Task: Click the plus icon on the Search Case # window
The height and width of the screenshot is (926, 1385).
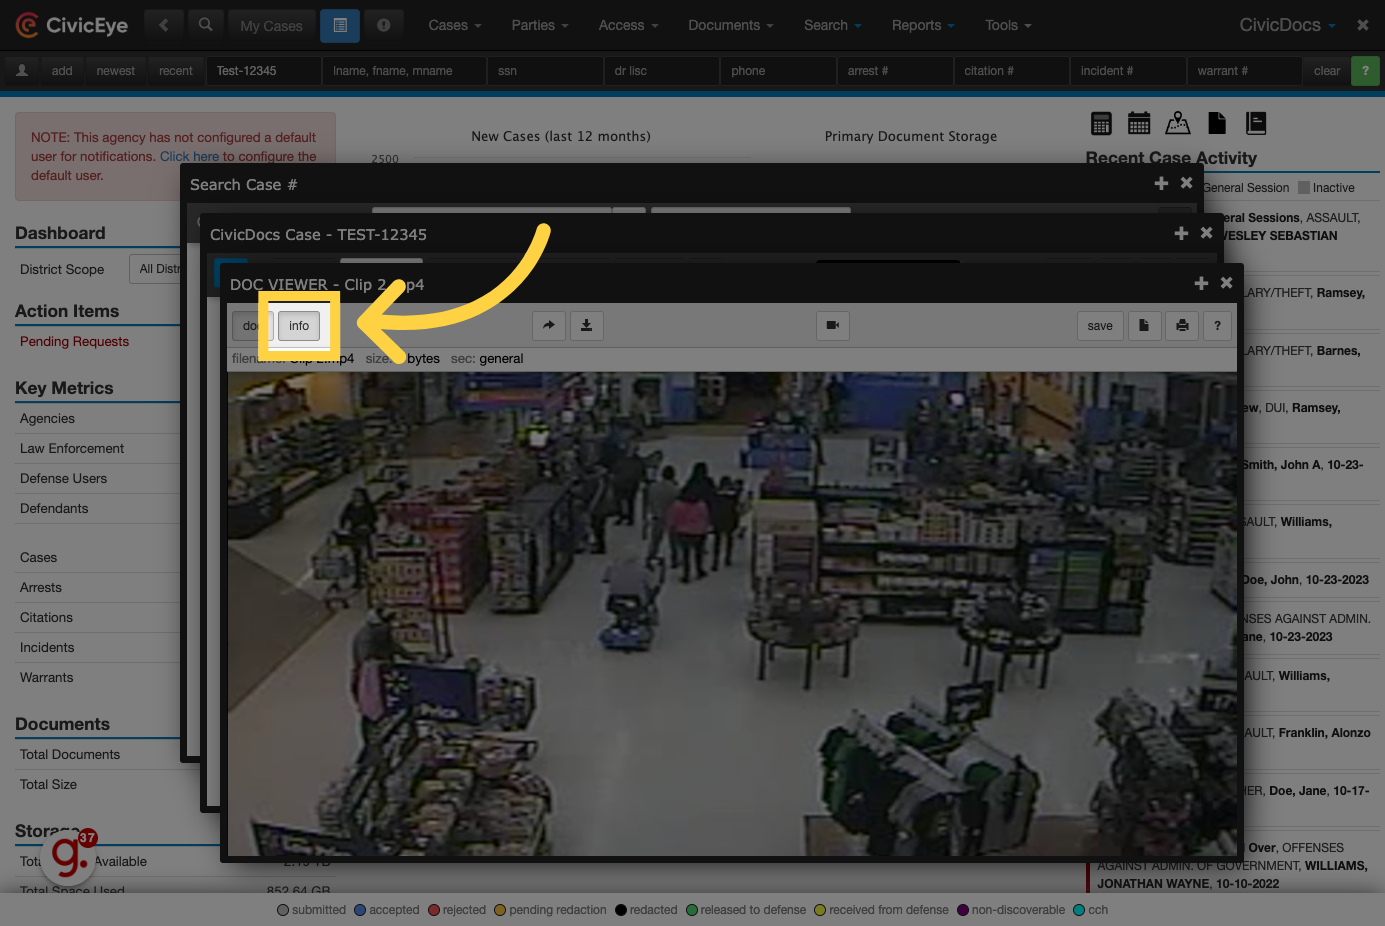Action: (x=1161, y=183)
